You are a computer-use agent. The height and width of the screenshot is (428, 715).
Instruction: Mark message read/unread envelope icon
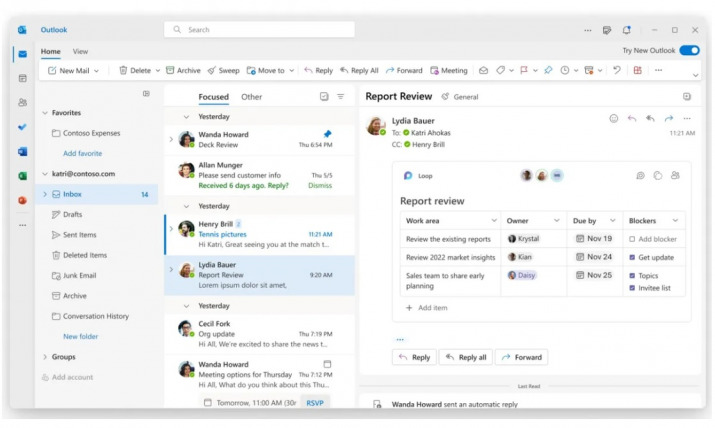(x=483, y=70)
